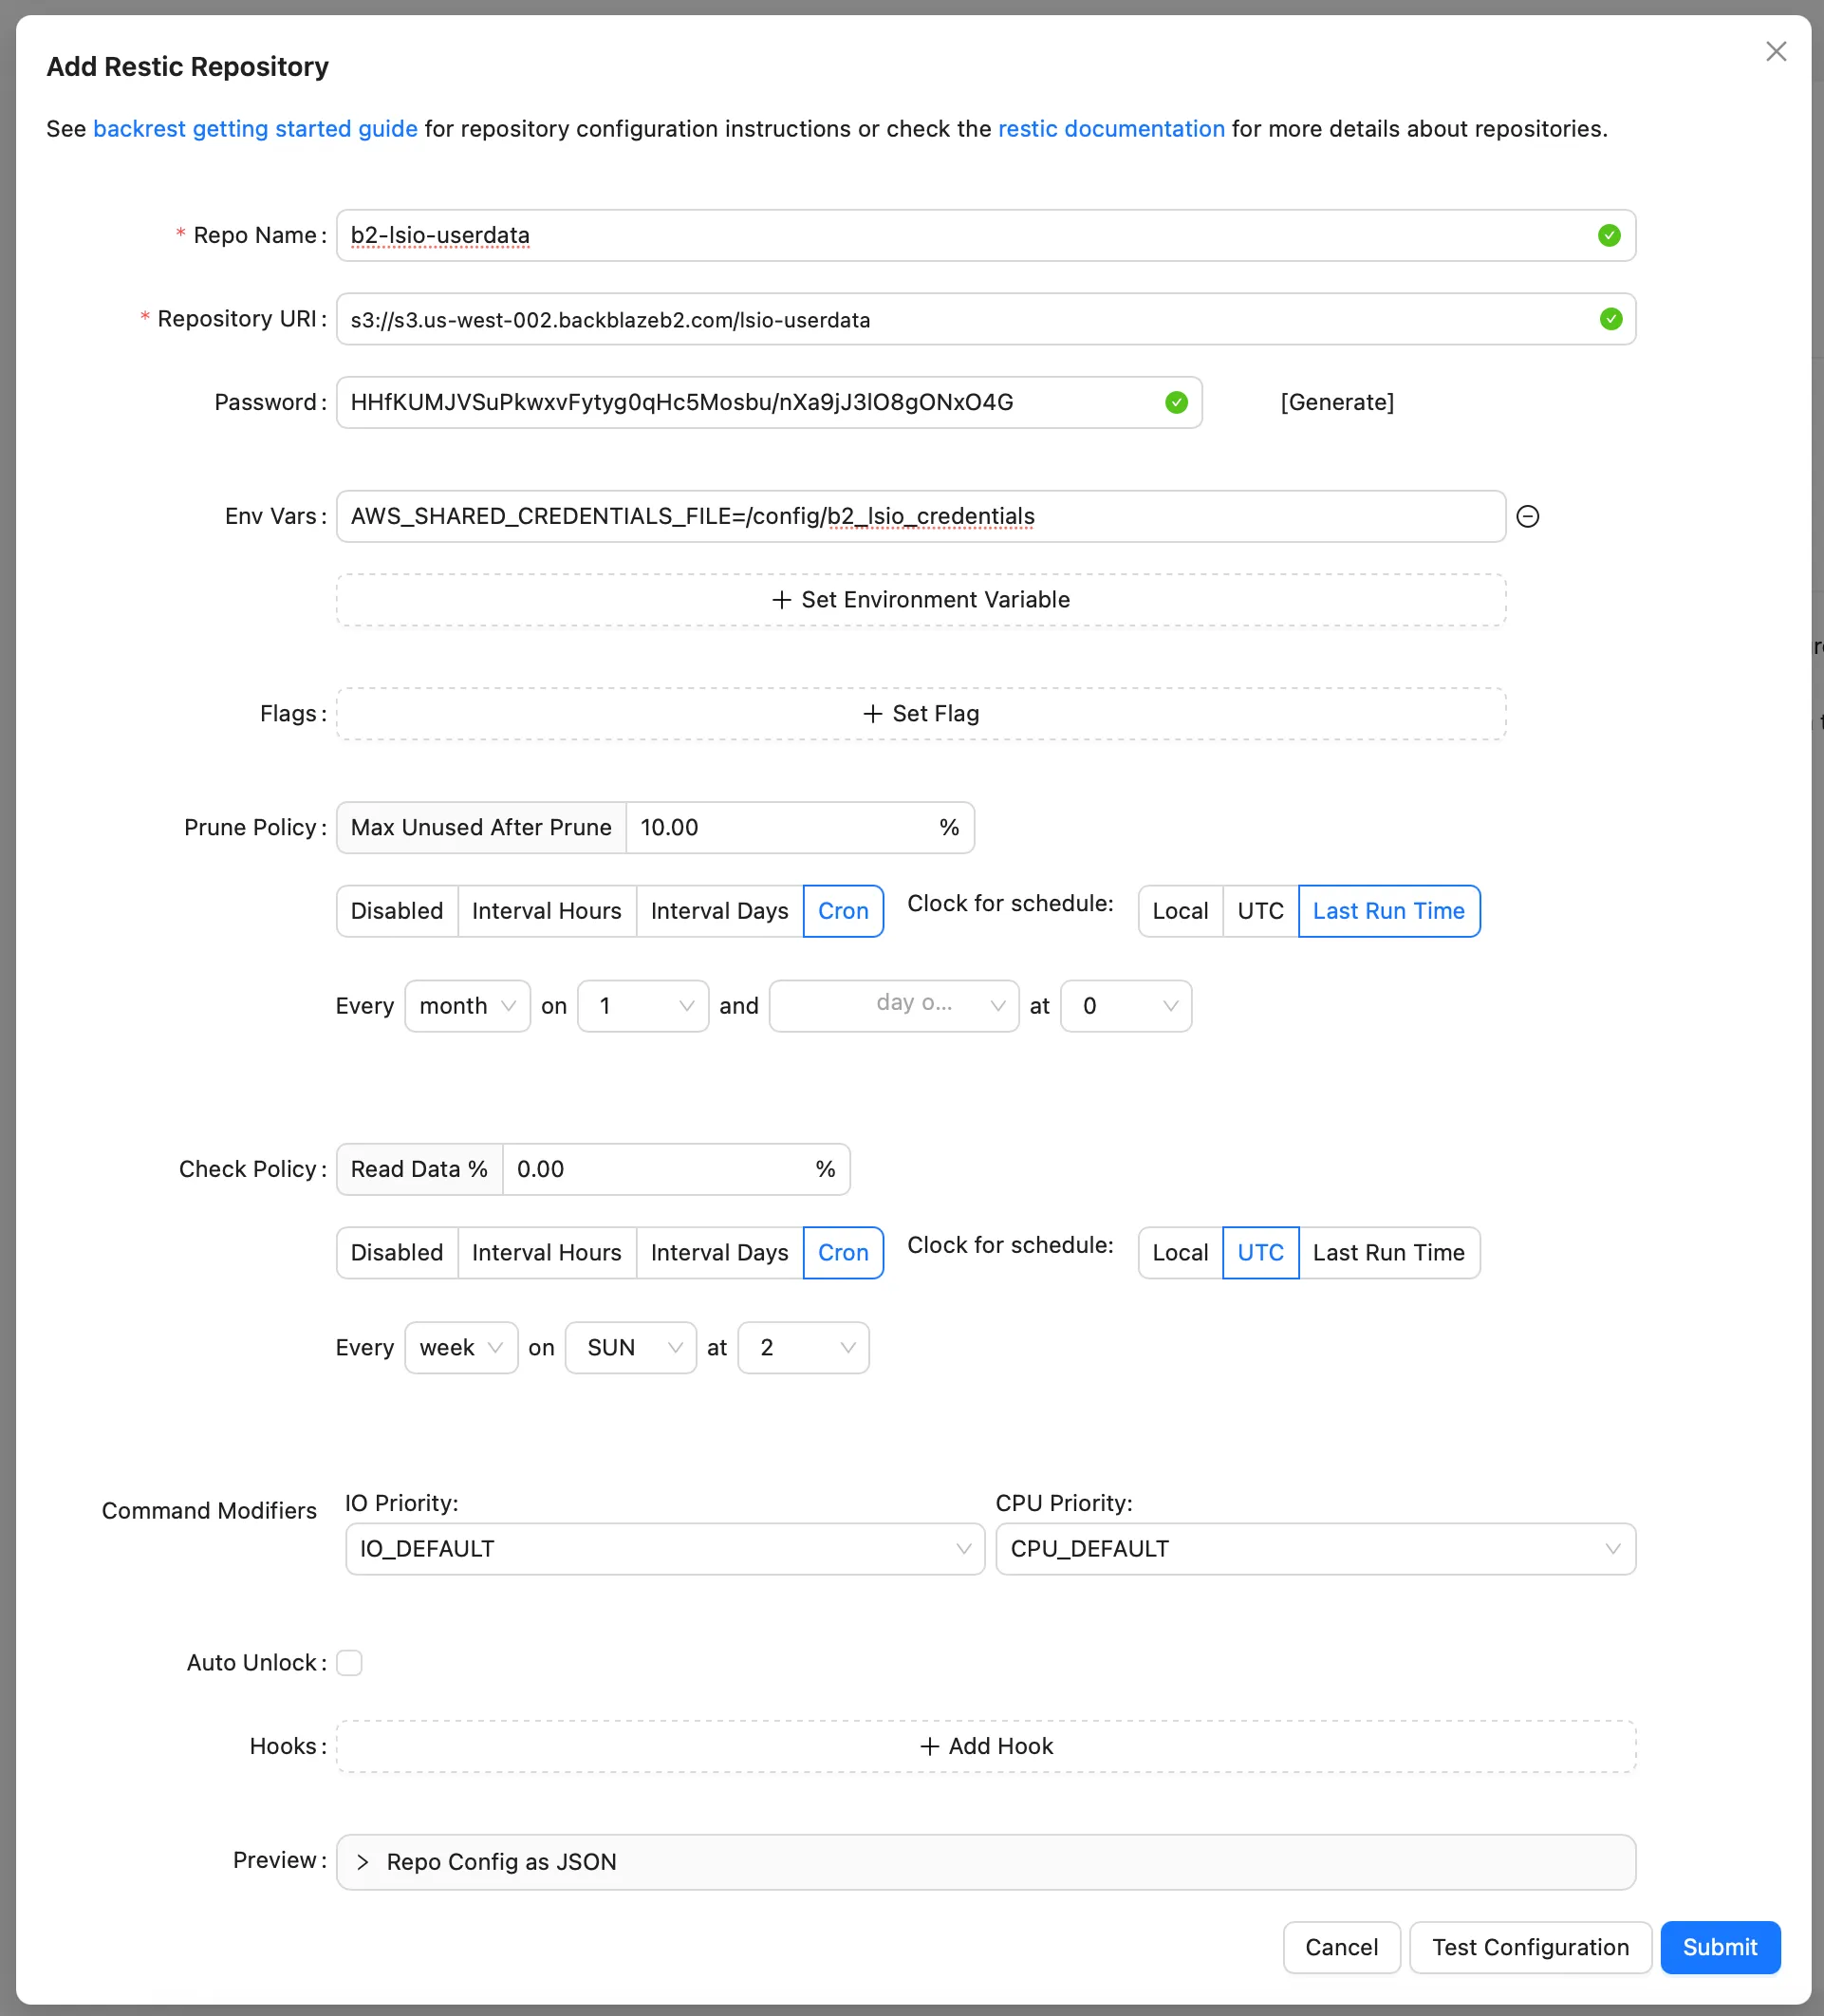The image size is (1824, 2016).
Task: Add a new flag with Set Flag
Action: [x=921, y=714]
